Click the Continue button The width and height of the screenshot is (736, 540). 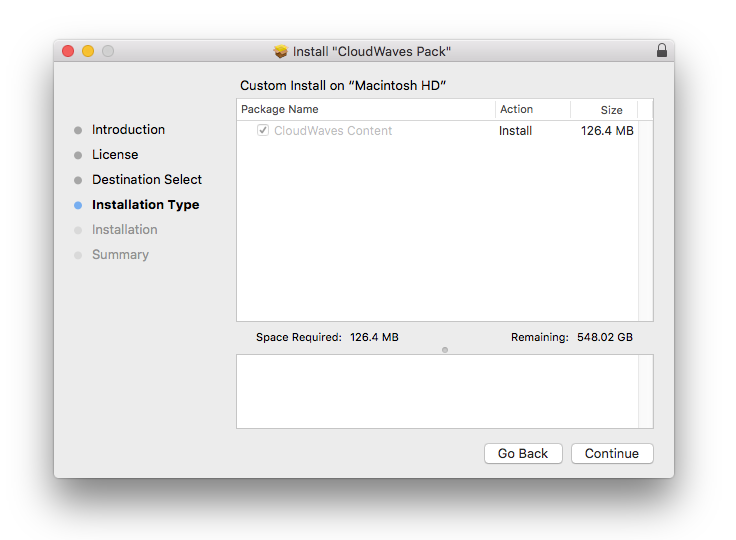pos(611,453)
